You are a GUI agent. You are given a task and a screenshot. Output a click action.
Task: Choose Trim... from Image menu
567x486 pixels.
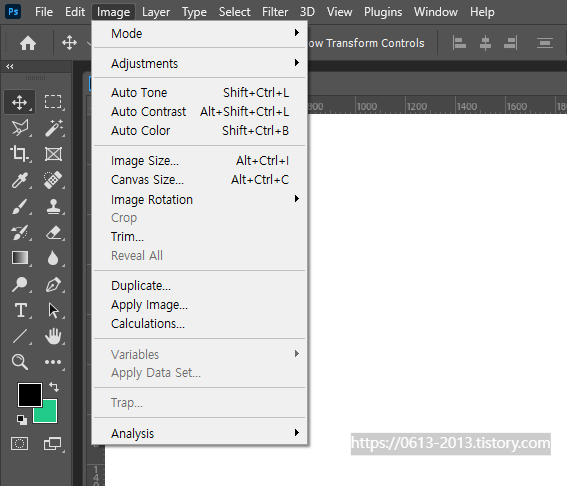200,236
